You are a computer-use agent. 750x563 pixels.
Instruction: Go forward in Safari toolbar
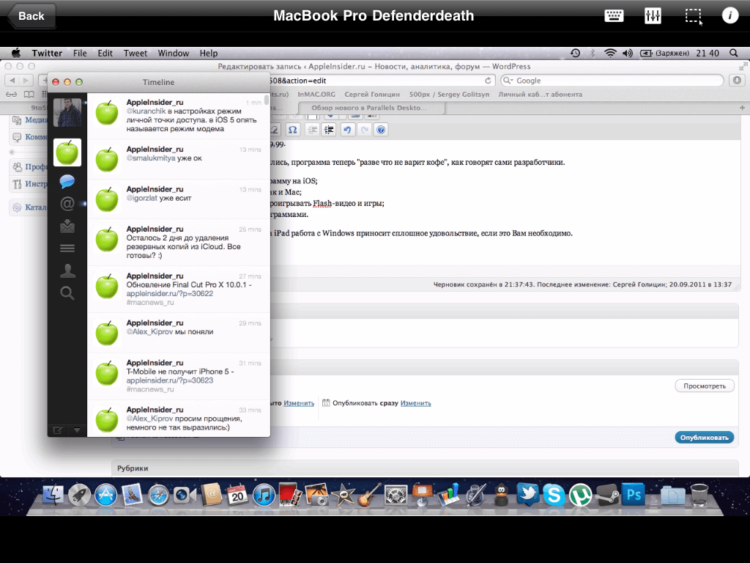tap(26, 80)
